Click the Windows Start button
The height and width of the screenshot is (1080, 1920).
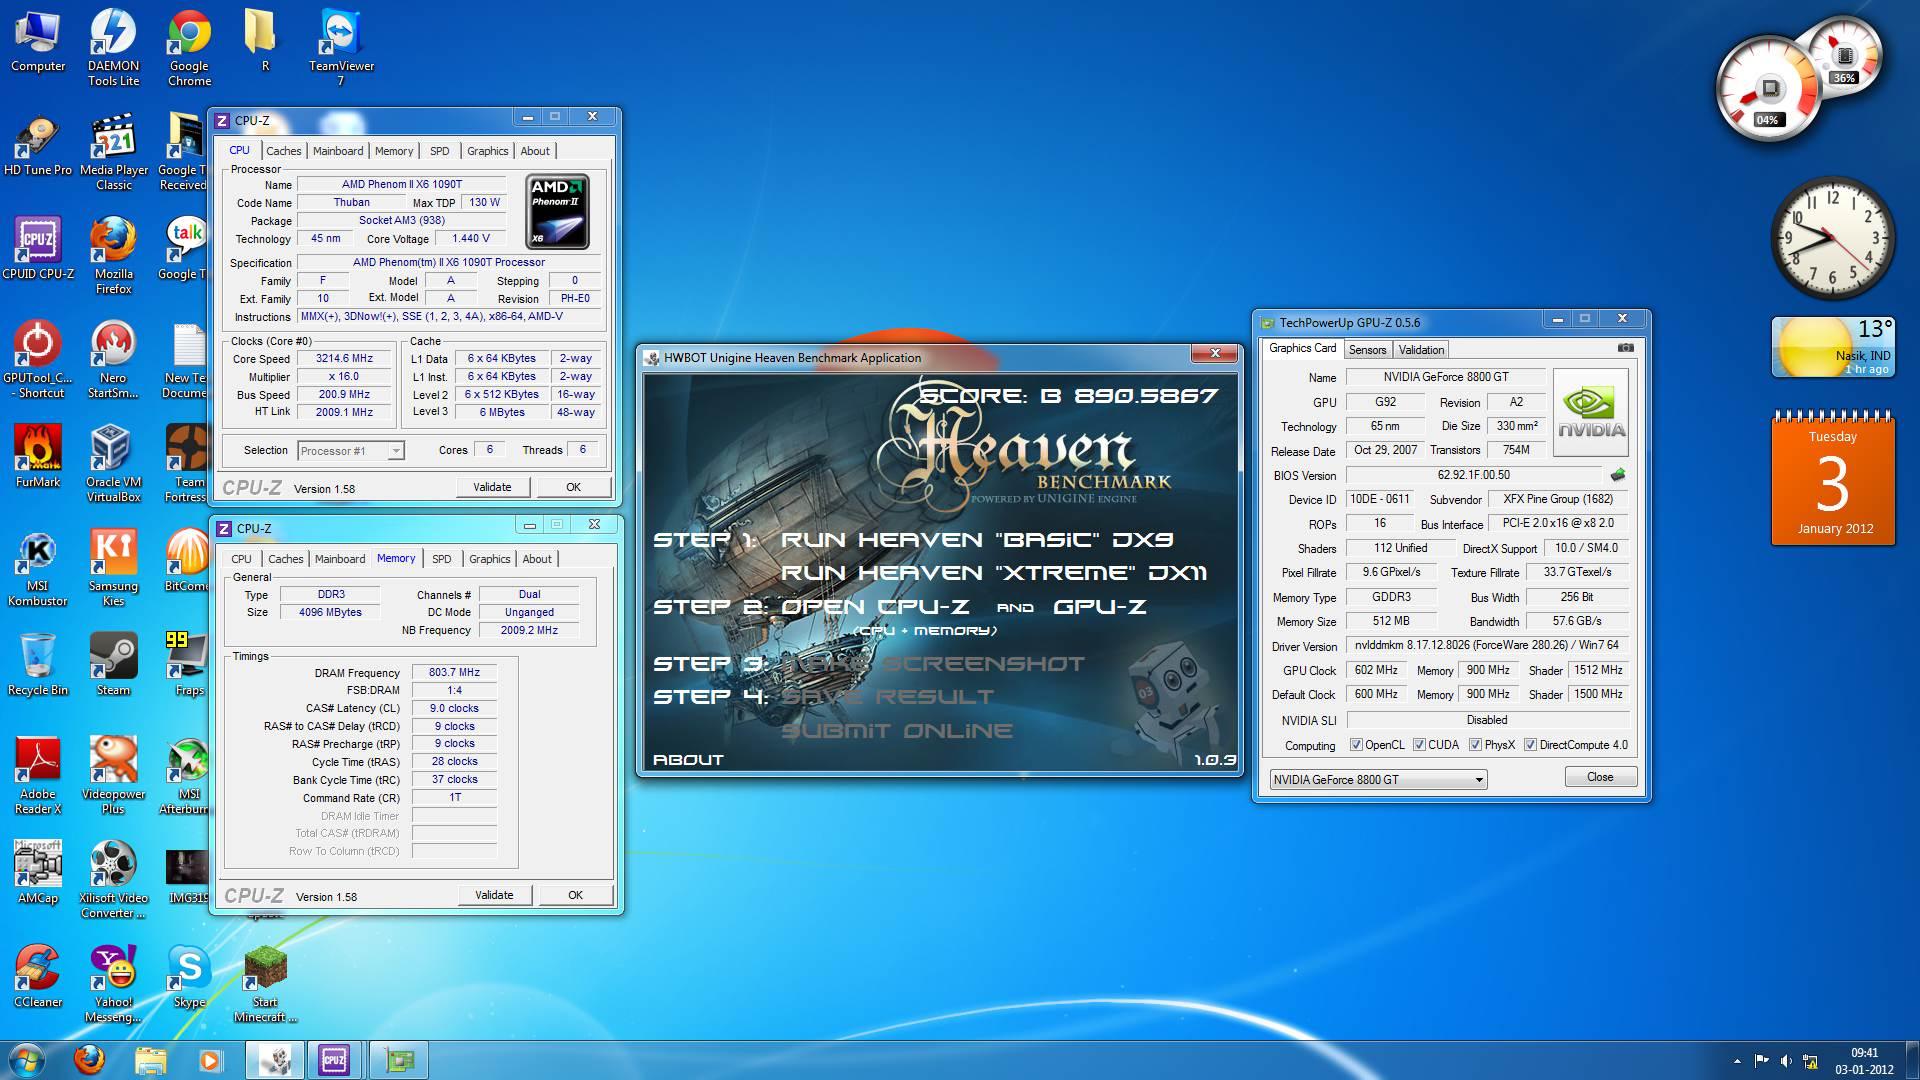tap(26, 1059)
